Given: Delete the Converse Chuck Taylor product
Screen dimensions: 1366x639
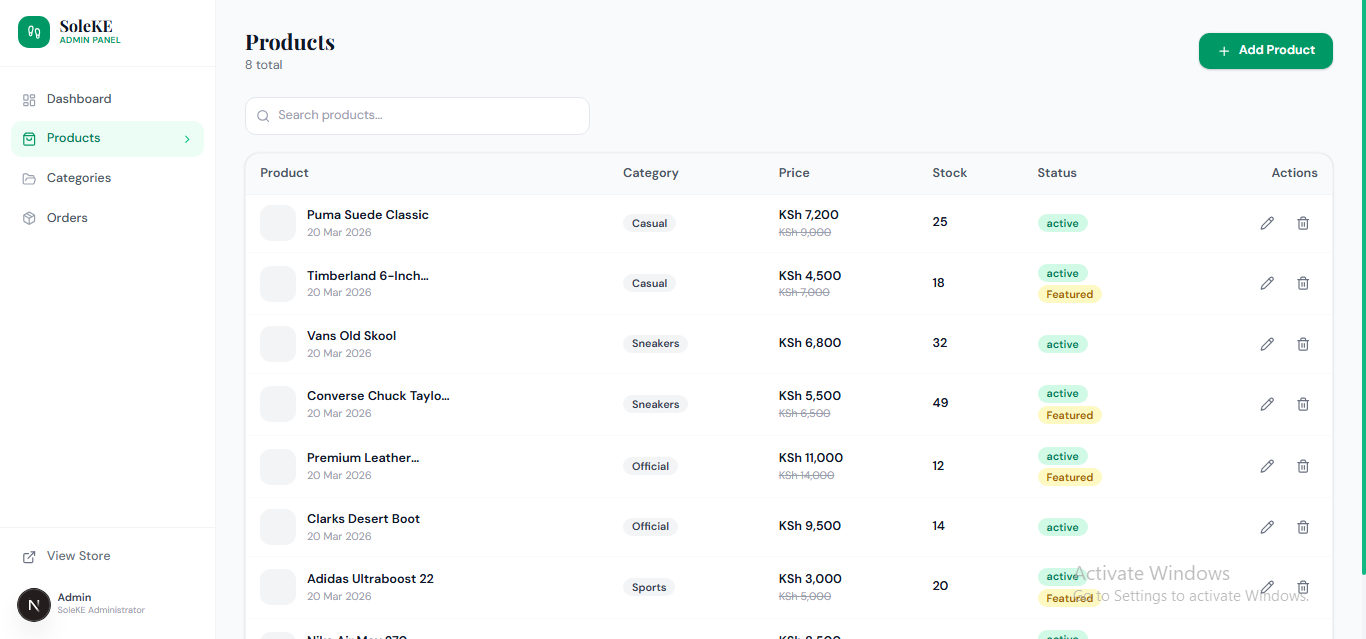Looking at the screenshot, I should tap(1303, 404).
